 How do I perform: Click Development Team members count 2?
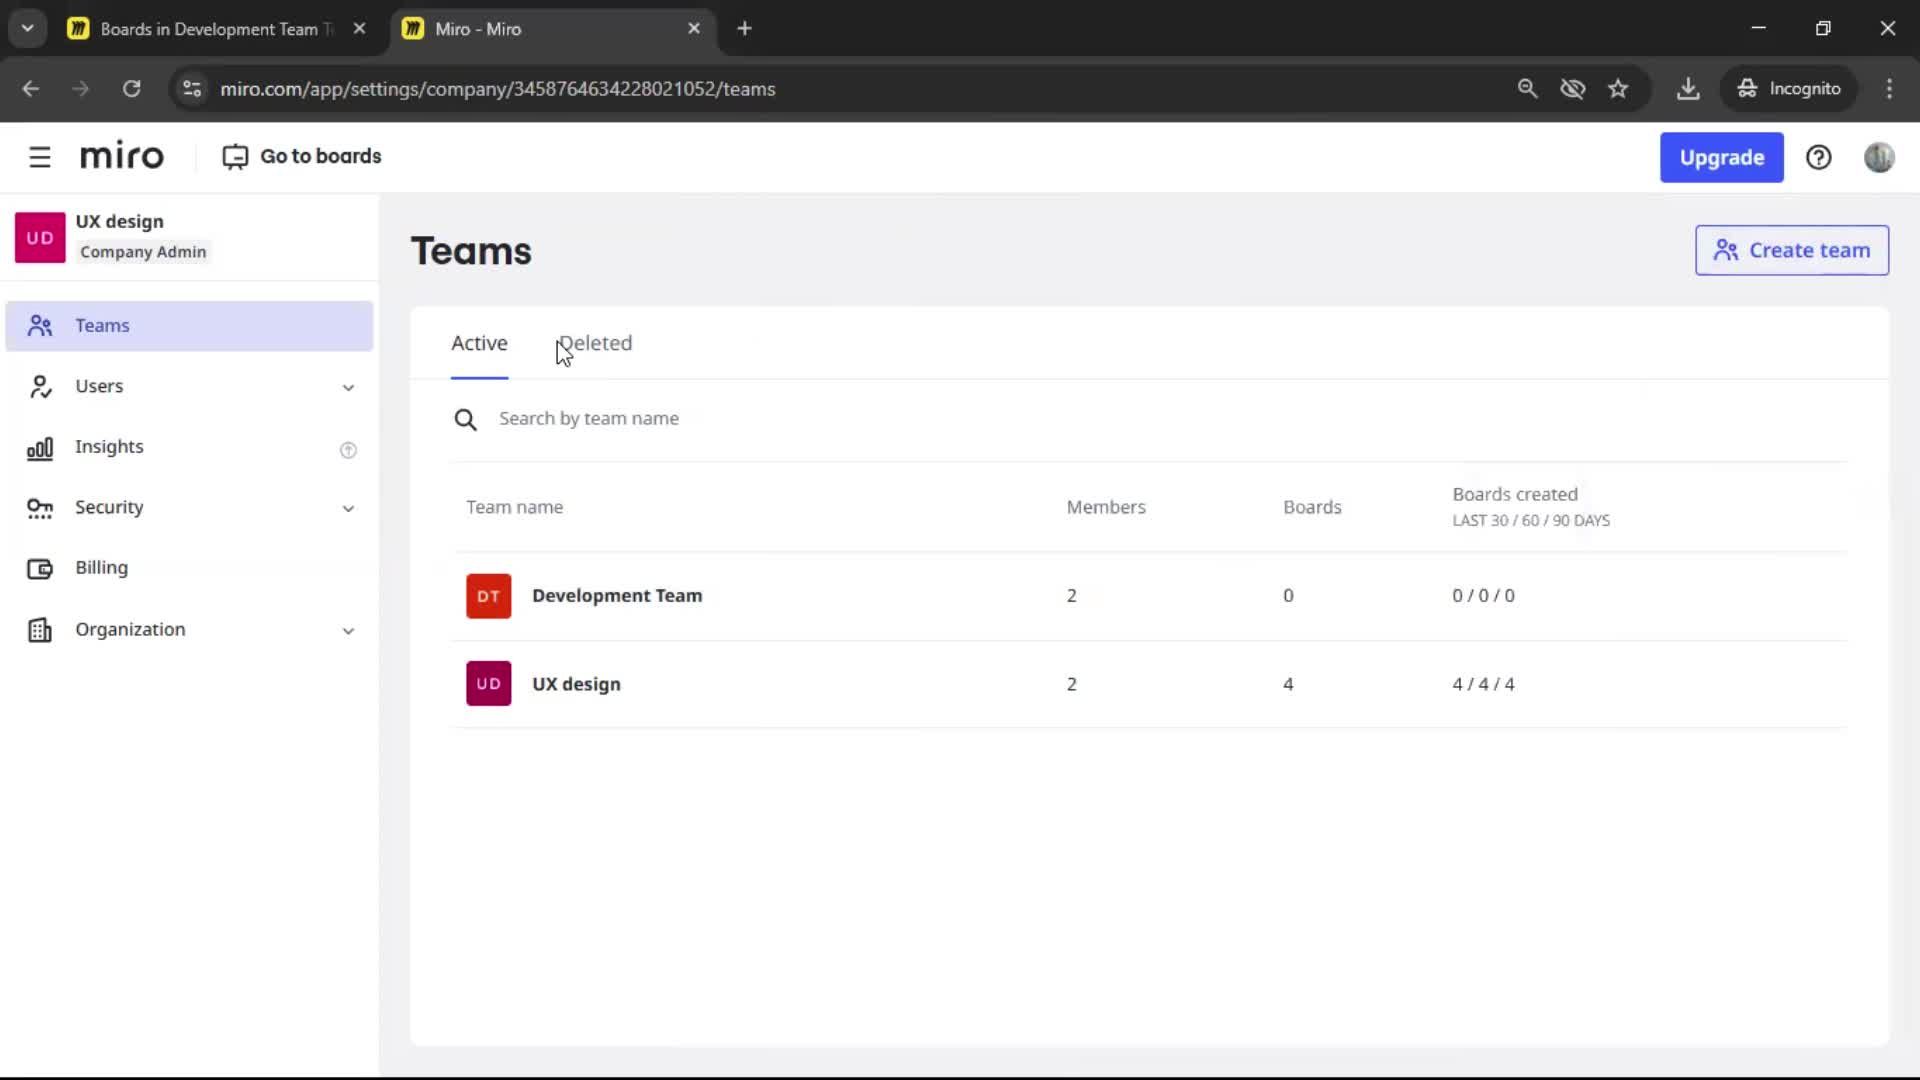coord(1071,596)
